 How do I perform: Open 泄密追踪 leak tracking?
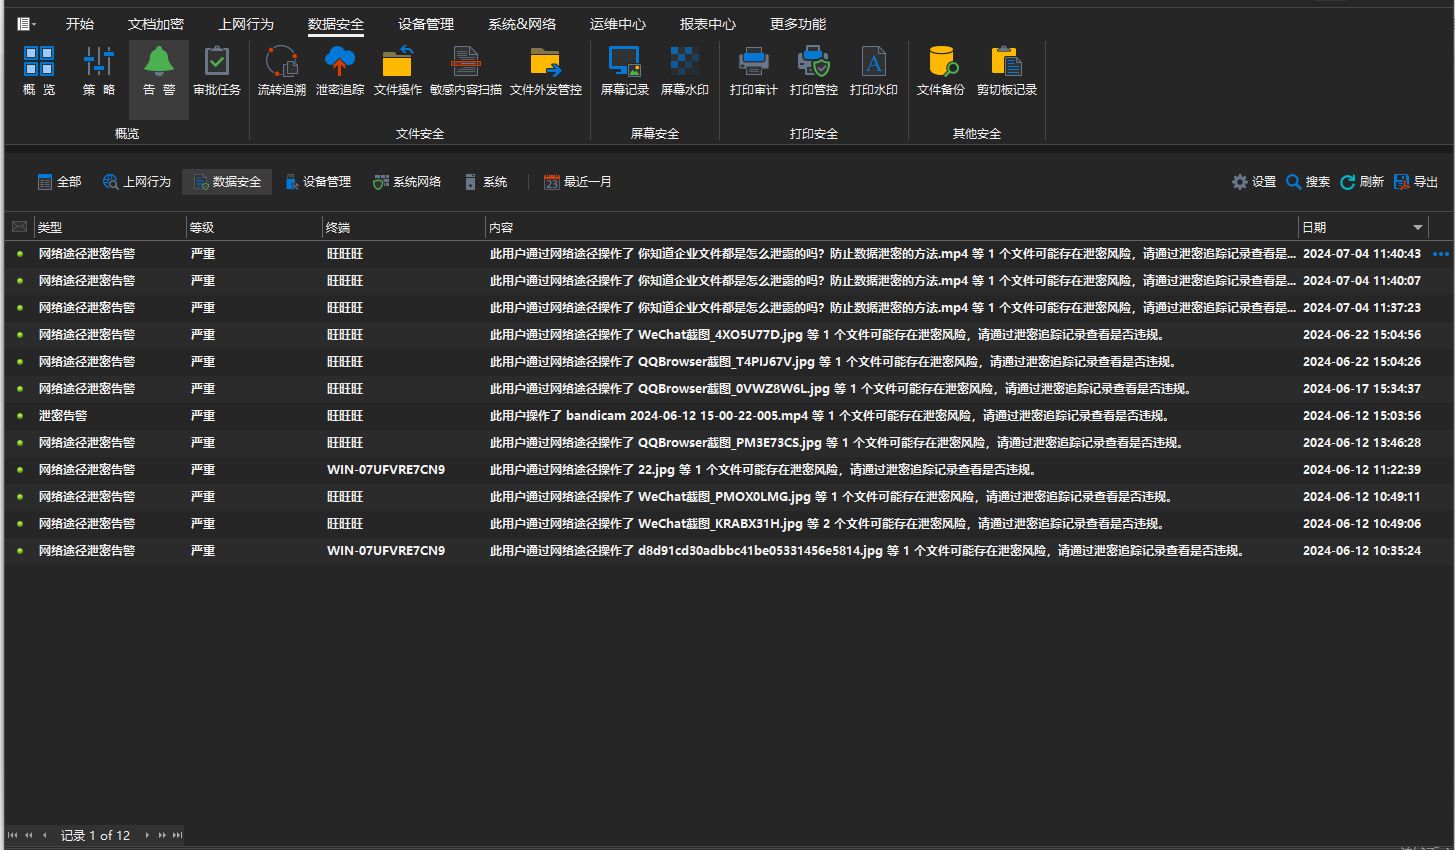[340, 71]
